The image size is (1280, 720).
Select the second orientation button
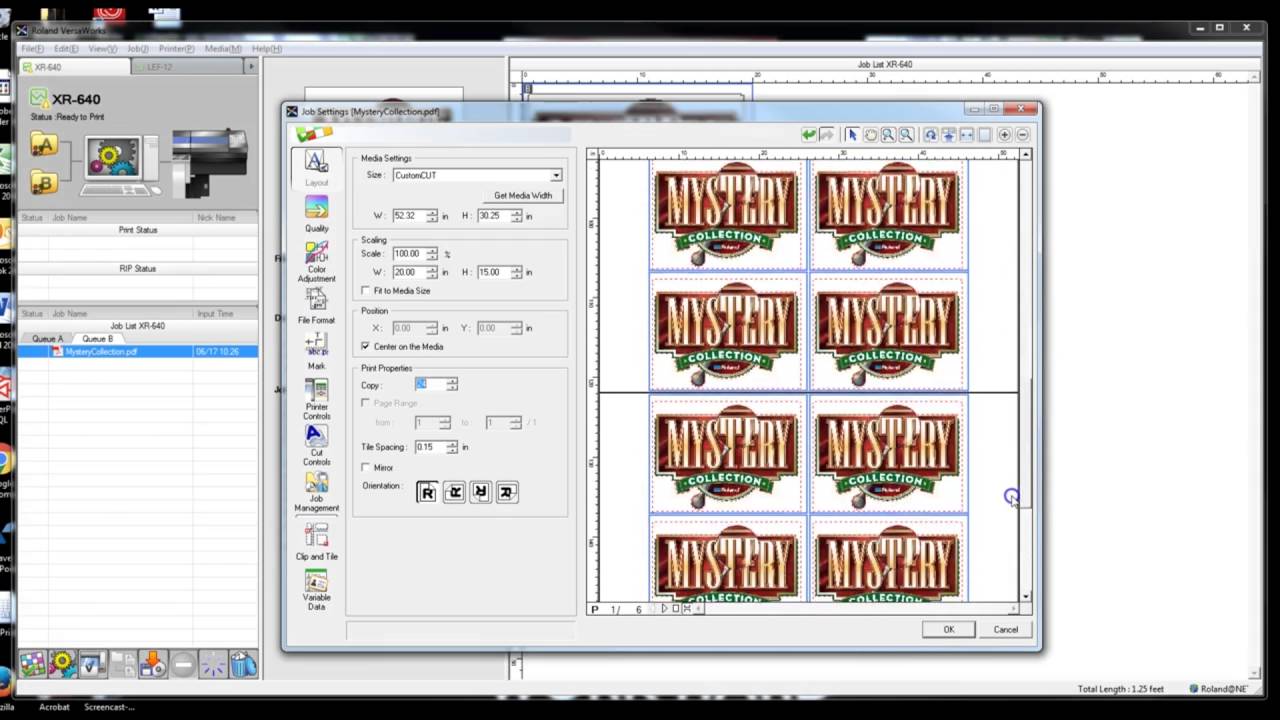coord(454,492)
